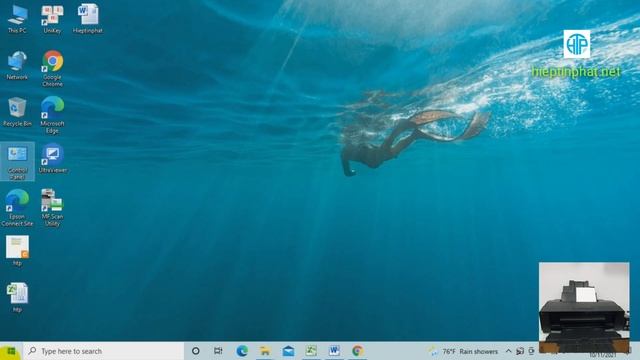Open the Windows Start menu

[11, 351]
